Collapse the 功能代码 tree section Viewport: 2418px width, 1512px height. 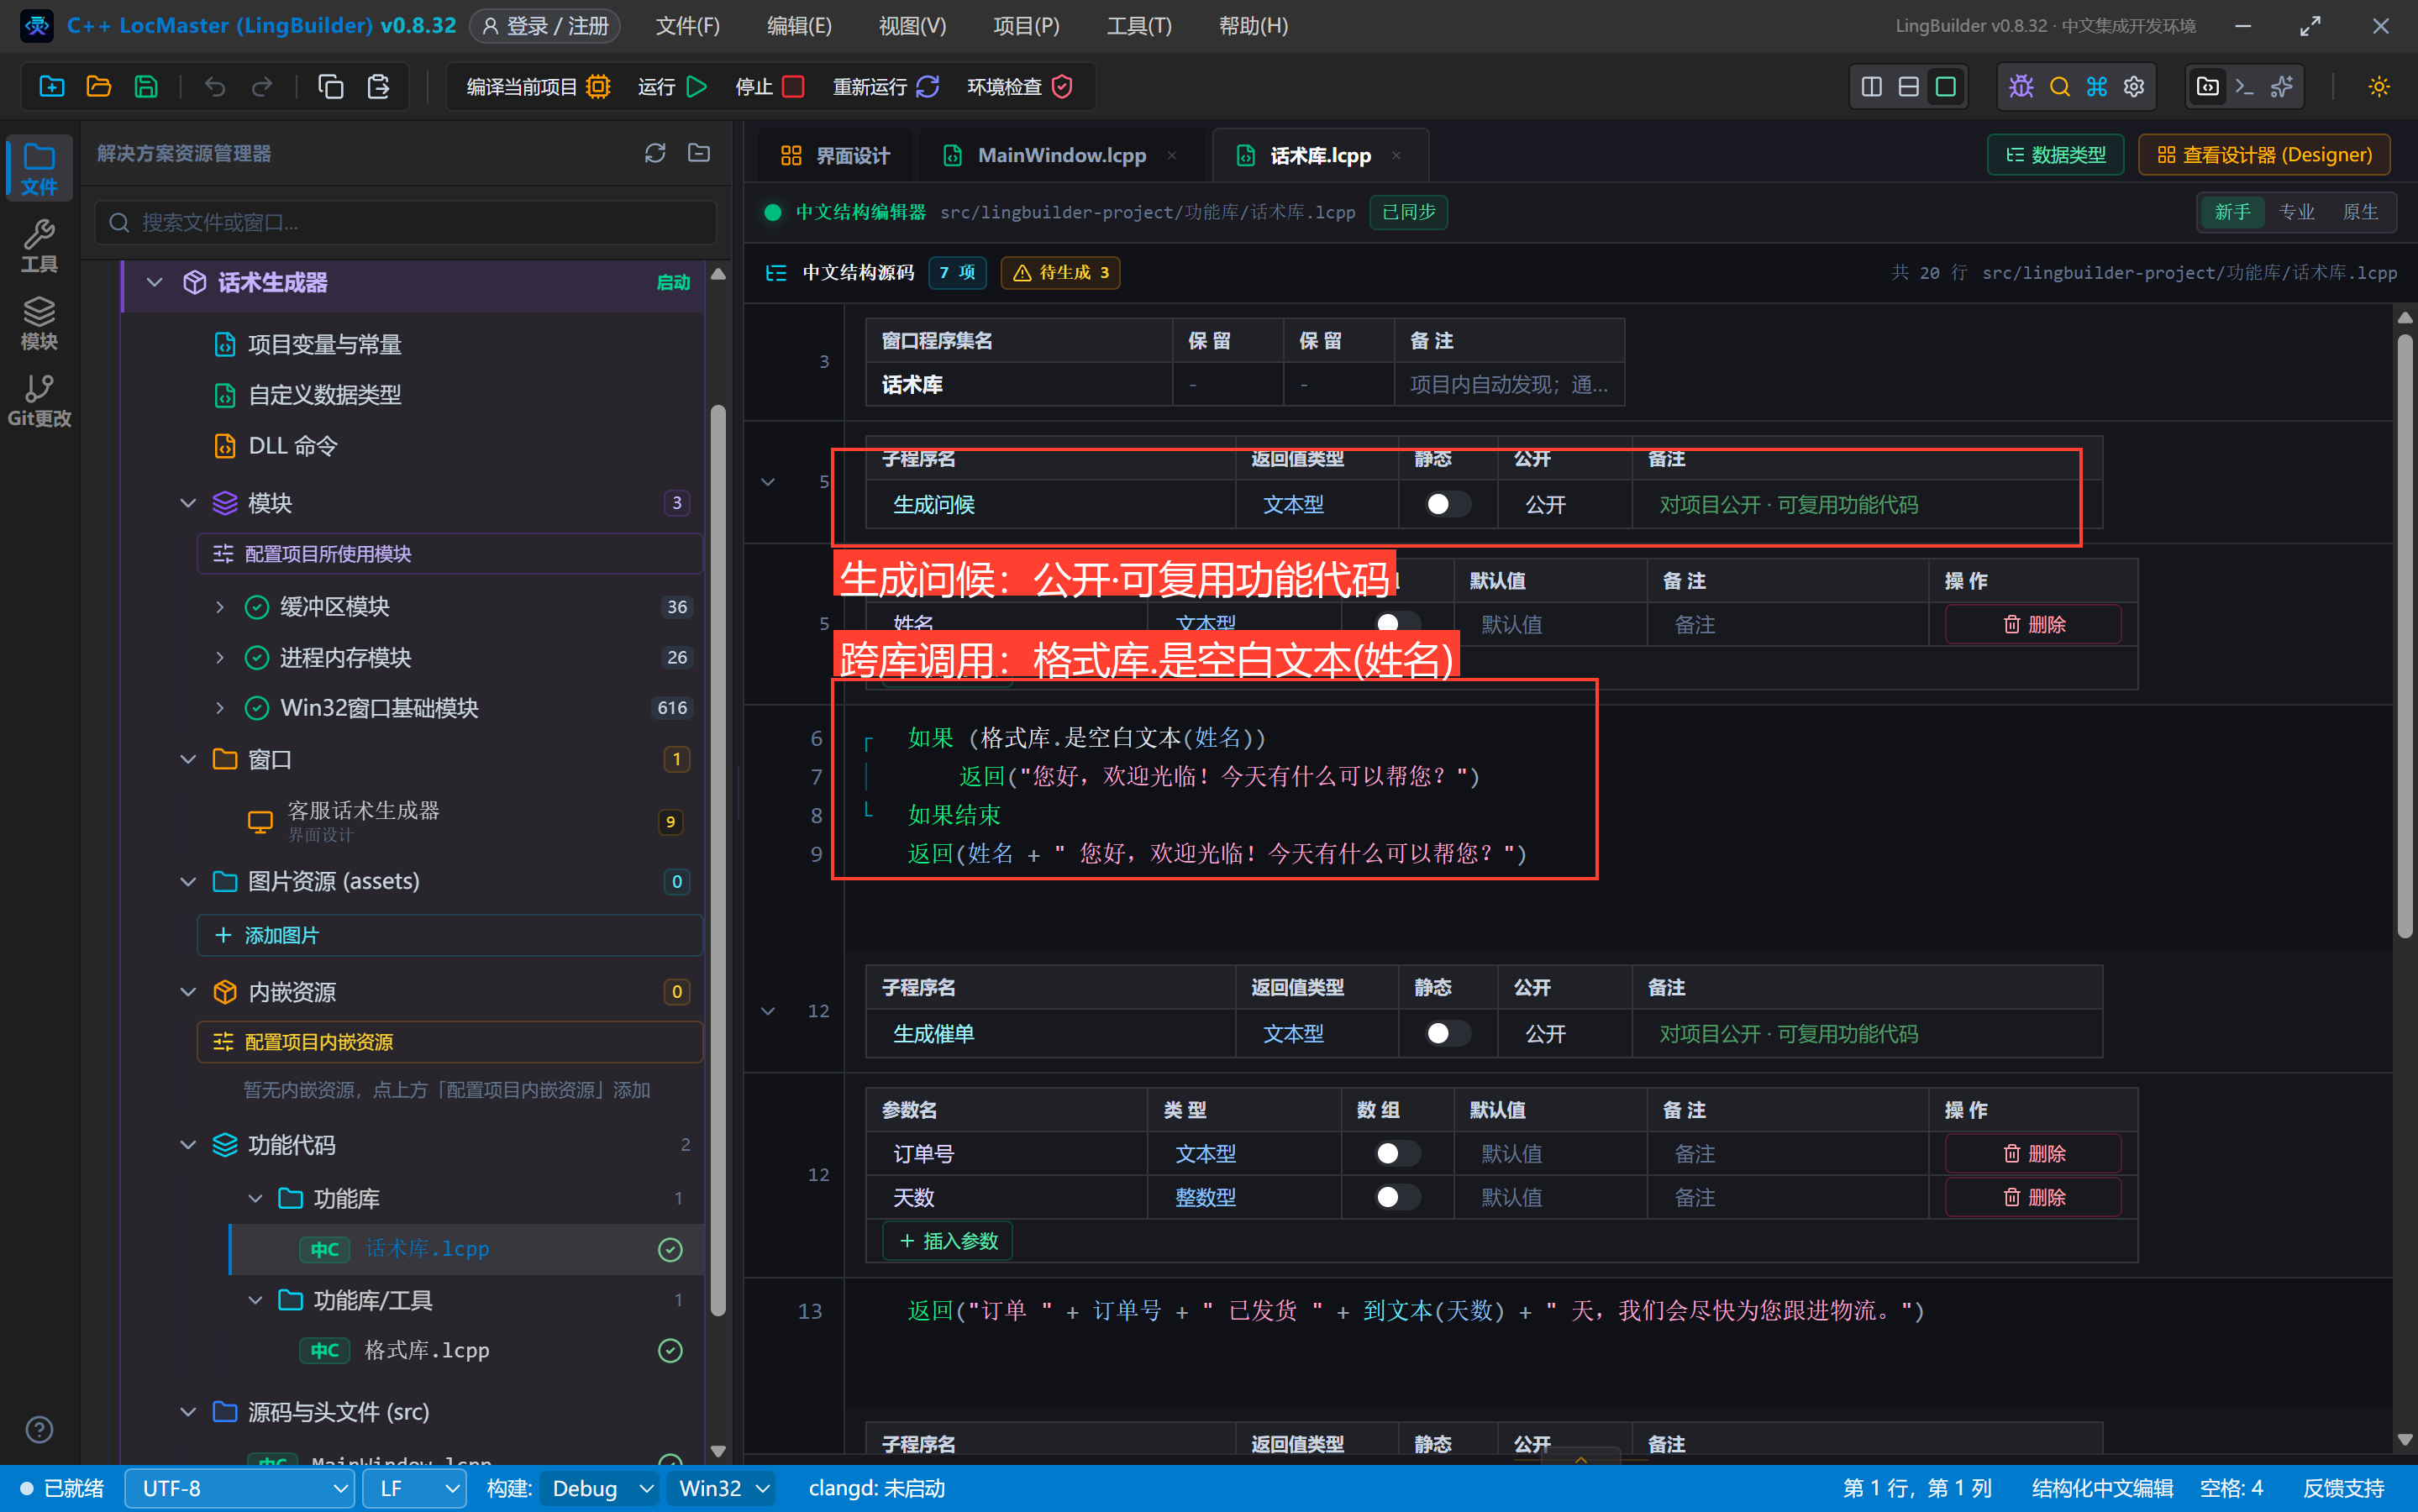[188, 1145]
